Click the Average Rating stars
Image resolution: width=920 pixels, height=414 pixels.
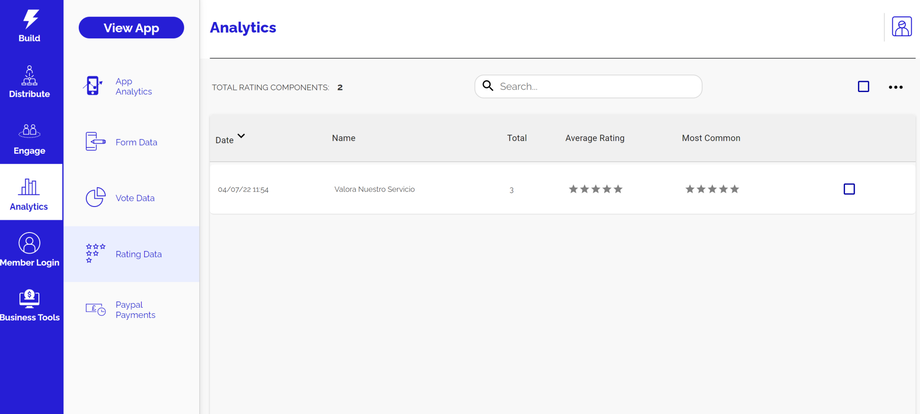[595, 189]
